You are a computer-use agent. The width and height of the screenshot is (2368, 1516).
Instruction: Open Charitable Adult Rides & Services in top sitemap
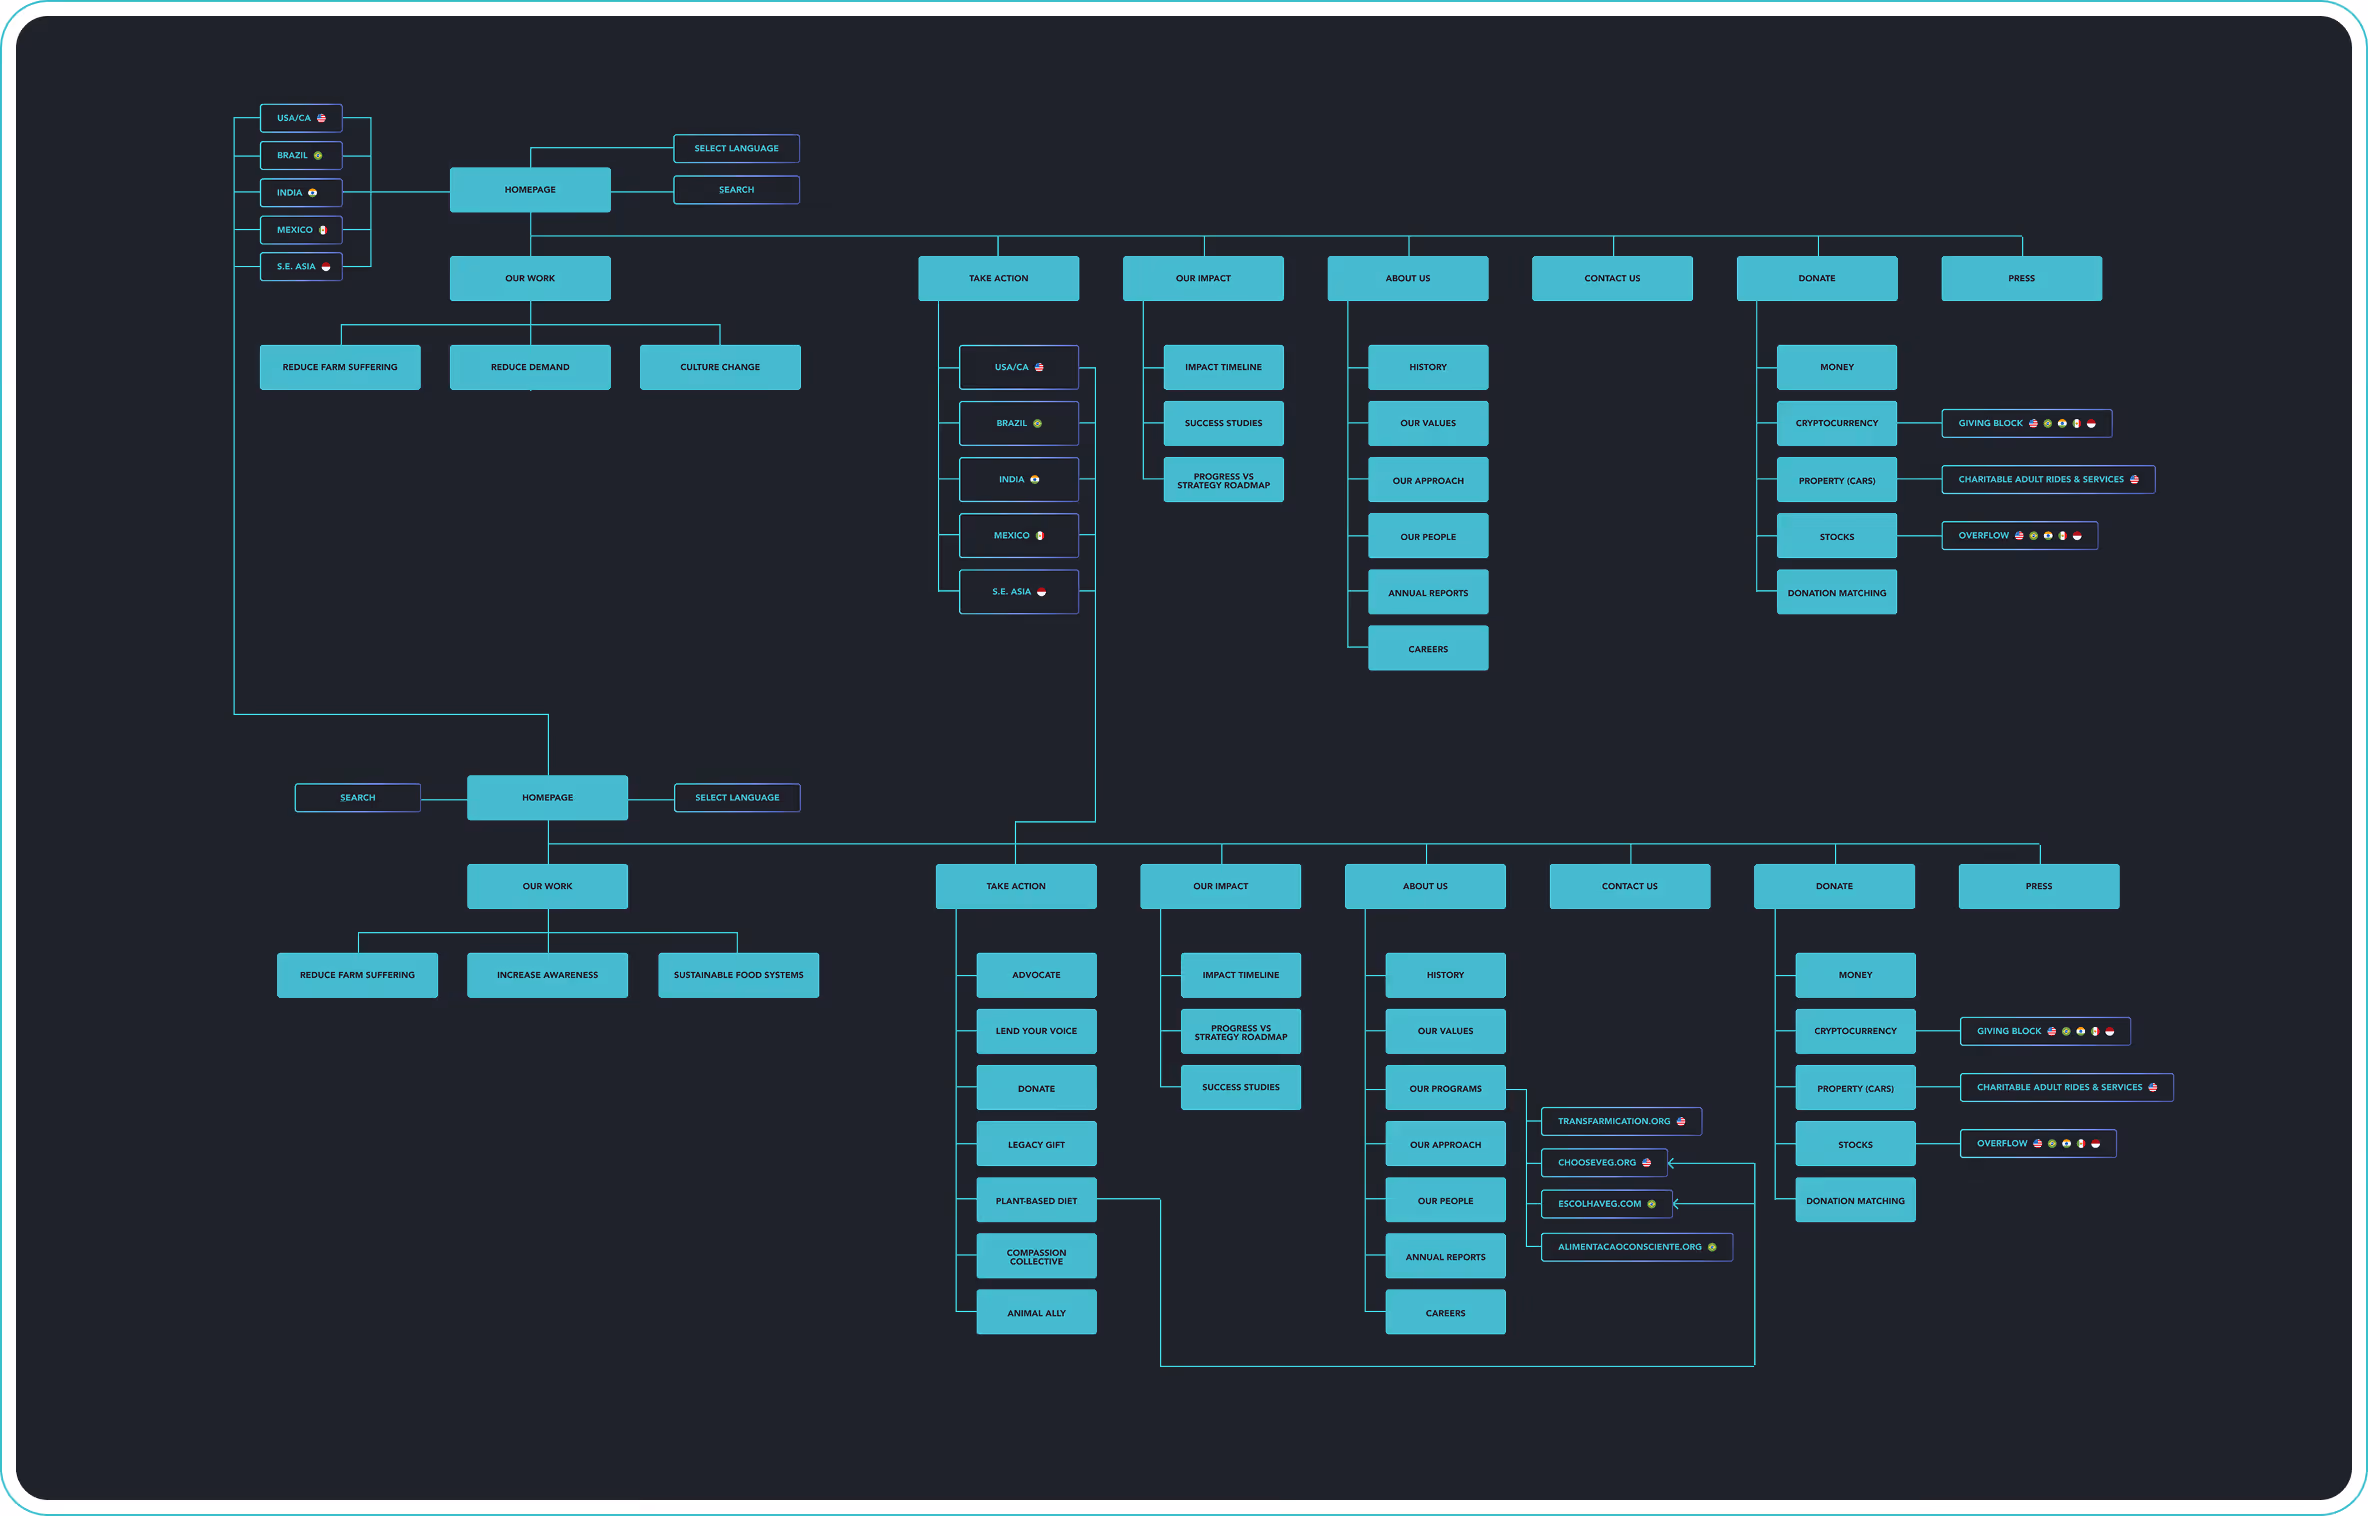tap(2048, 479)
